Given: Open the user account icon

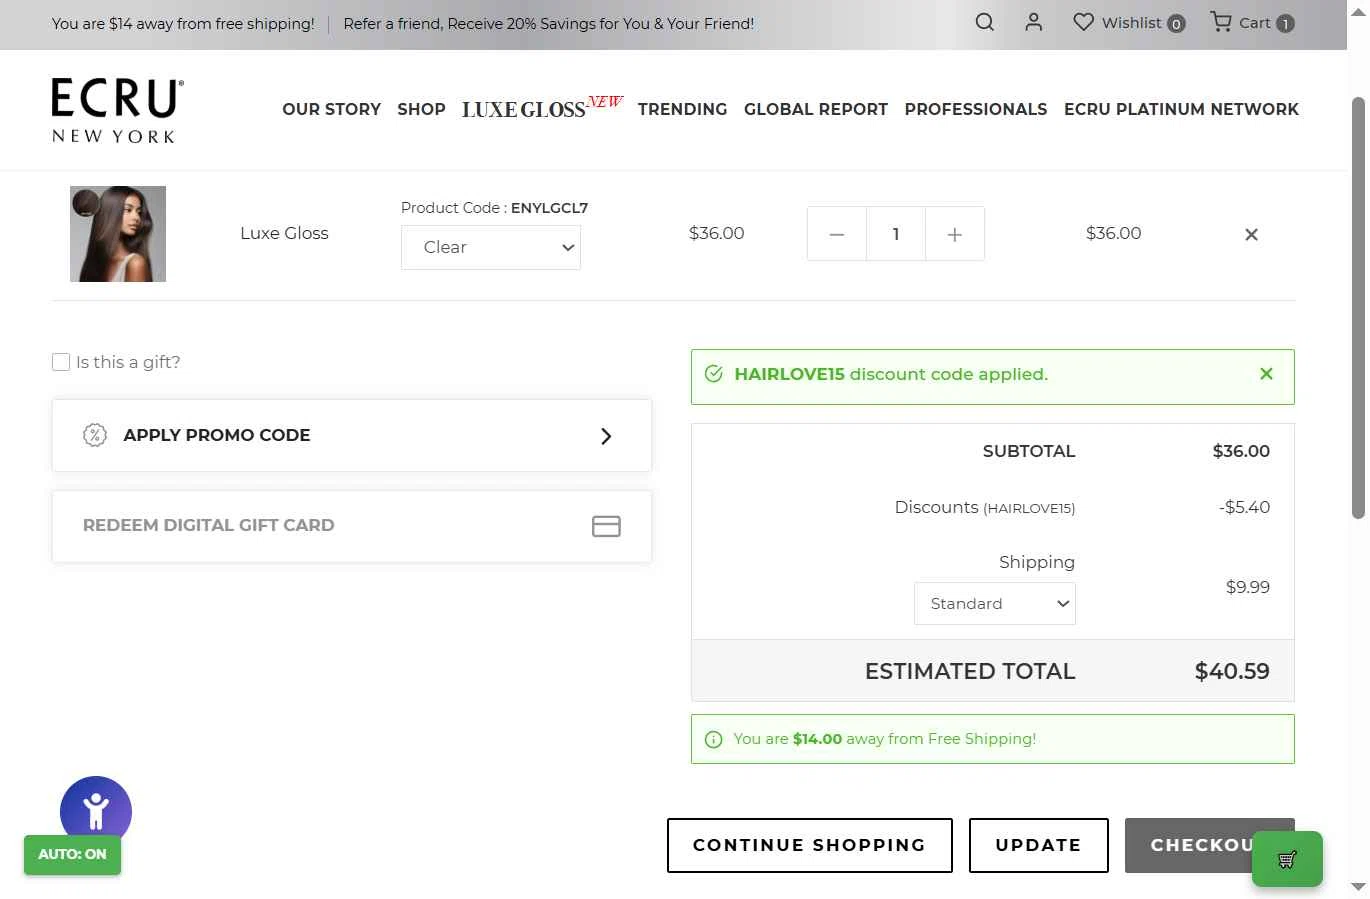Looking at the screenshot, I should (x=1034, y=22).
